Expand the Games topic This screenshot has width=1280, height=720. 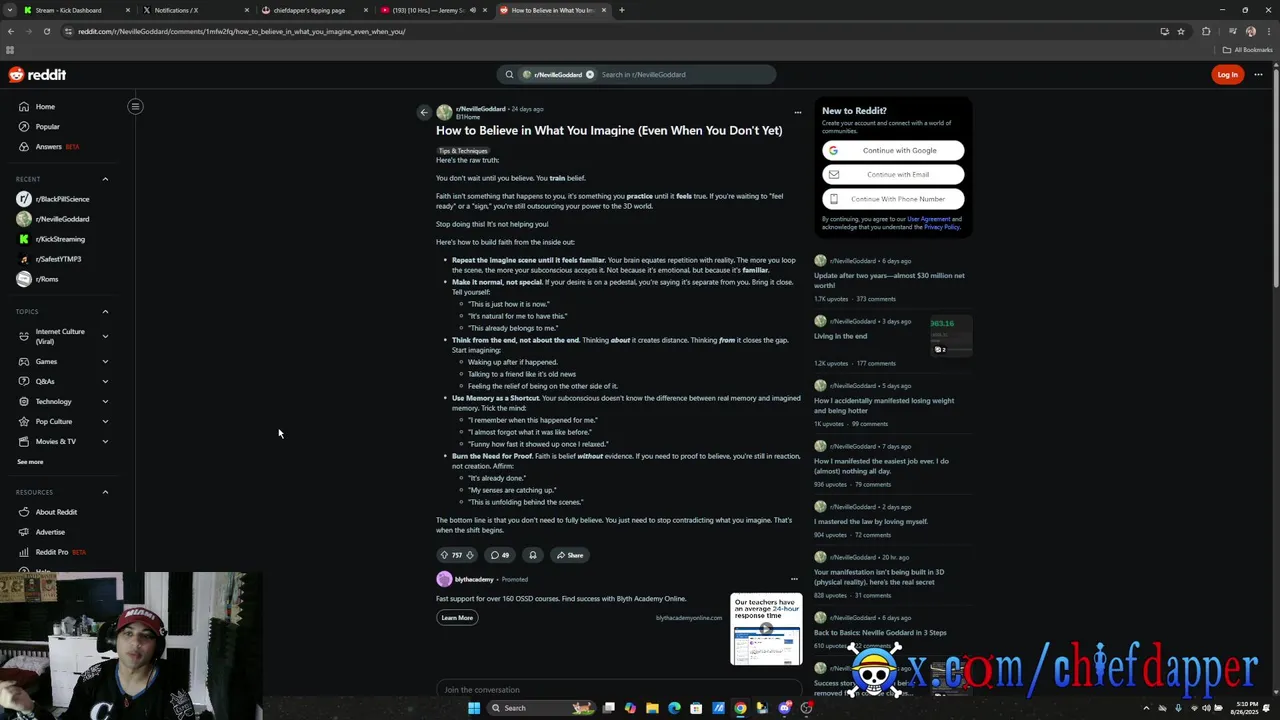(105, 362)
